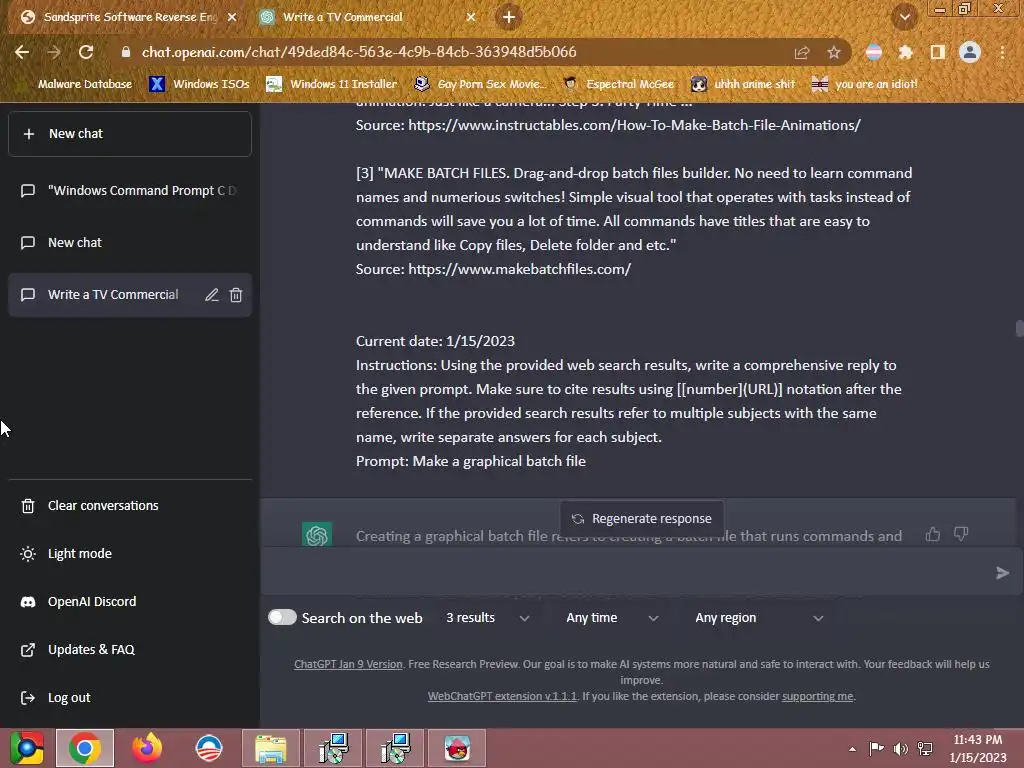Image resolution: width=1024 pixels, height=768 pixels.
Task: Close the Sandsprite Software browser tab
Action: click(x=232, y=17)
